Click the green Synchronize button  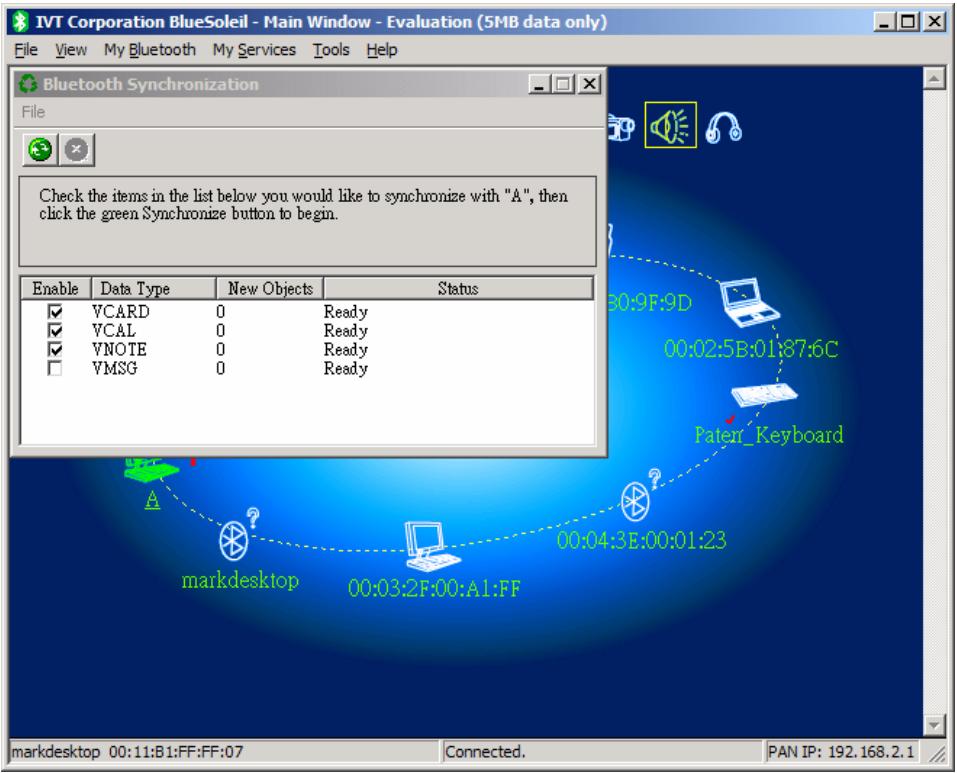pos(40,149)
